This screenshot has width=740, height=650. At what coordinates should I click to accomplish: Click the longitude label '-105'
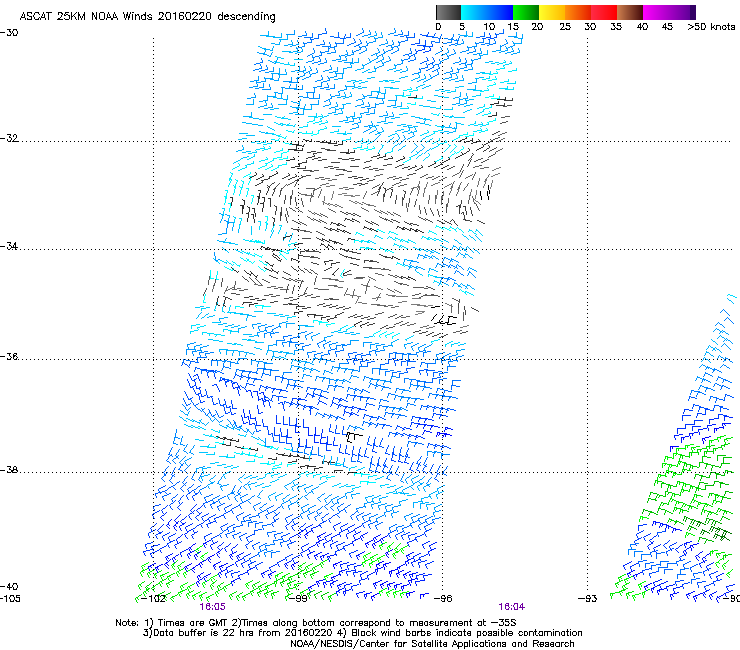pos(10,599)
